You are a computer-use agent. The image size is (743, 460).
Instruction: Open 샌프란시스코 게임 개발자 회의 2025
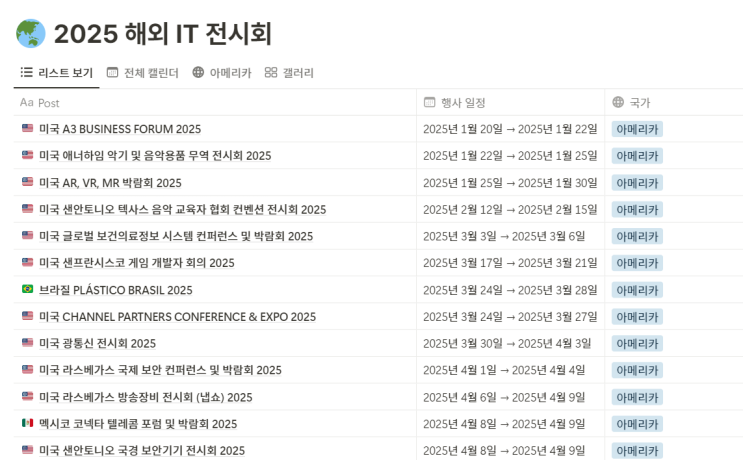[136, 263]
